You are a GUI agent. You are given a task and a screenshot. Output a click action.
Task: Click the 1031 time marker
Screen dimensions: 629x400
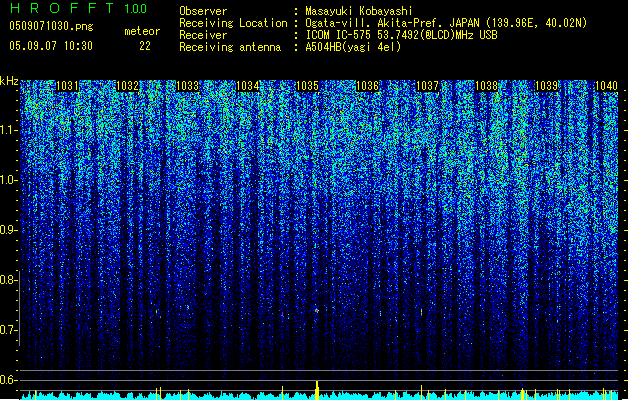pos(67,86)
